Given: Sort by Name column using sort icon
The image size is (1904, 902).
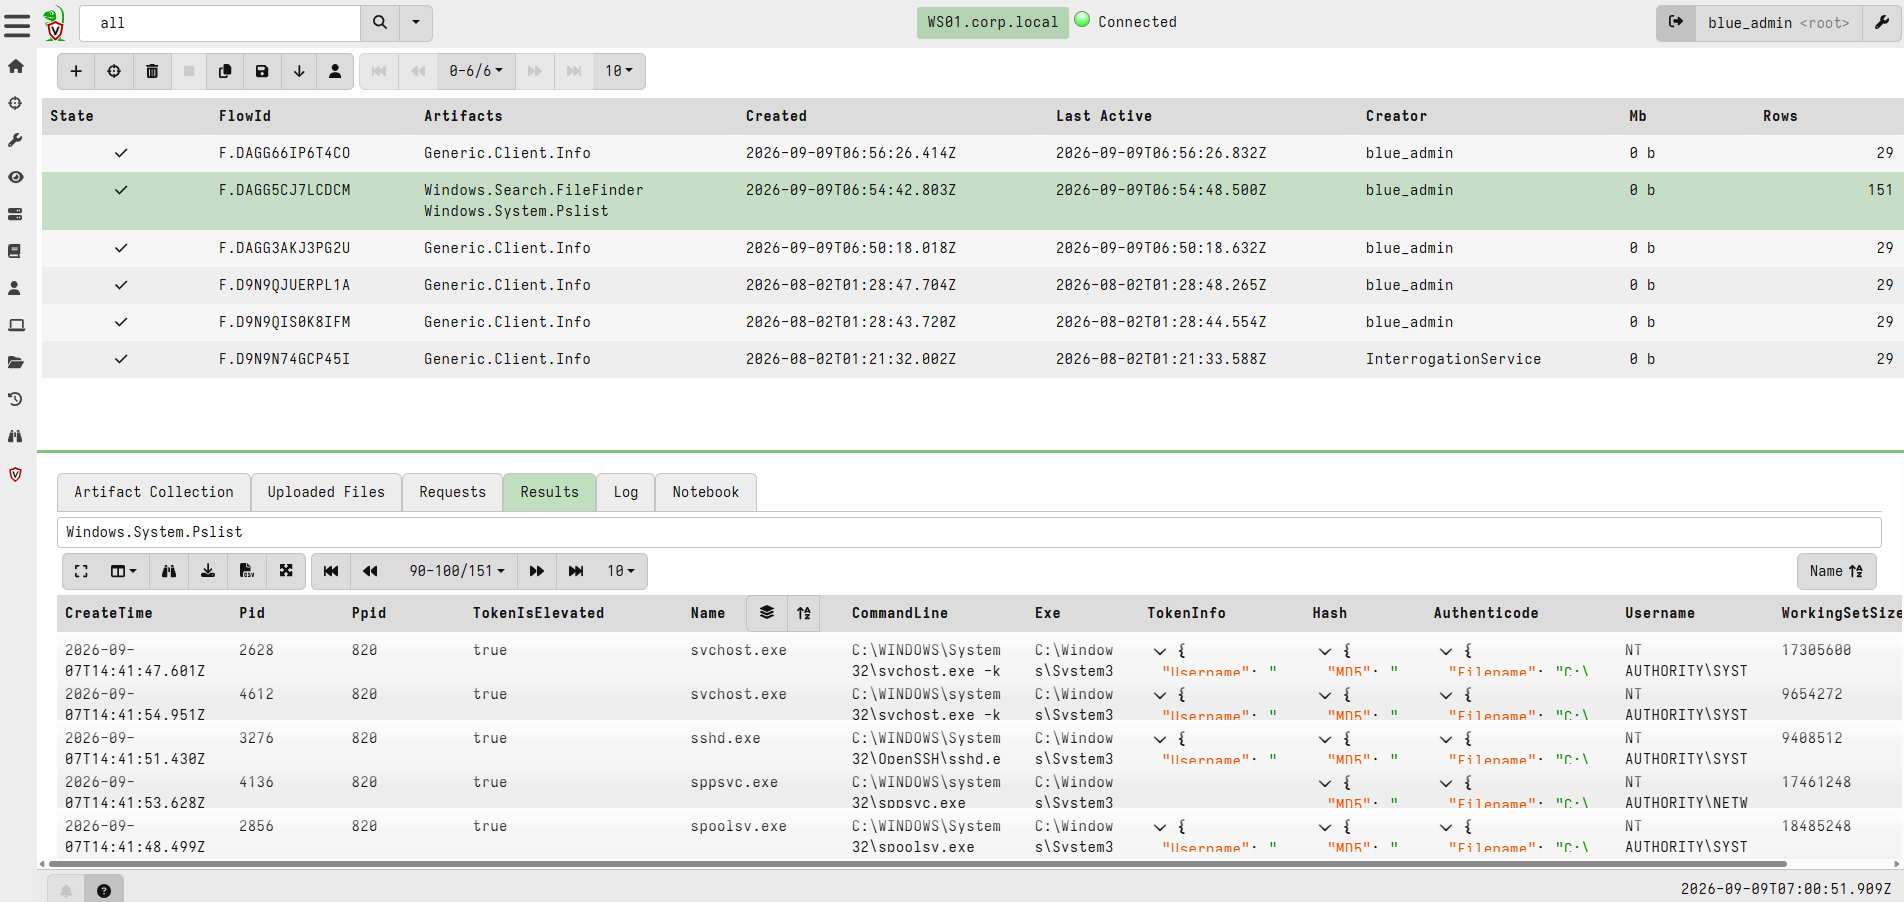Looking at the screenshot, I should pos(804,613).
